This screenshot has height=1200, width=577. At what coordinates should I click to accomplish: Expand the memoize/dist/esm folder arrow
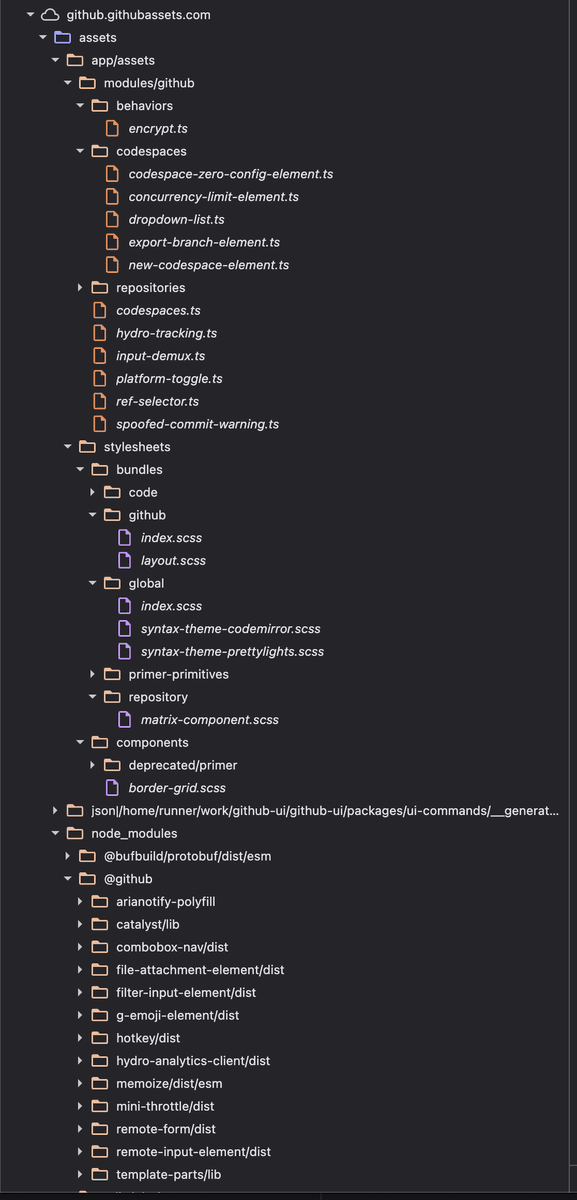[x=80, y=1084]
